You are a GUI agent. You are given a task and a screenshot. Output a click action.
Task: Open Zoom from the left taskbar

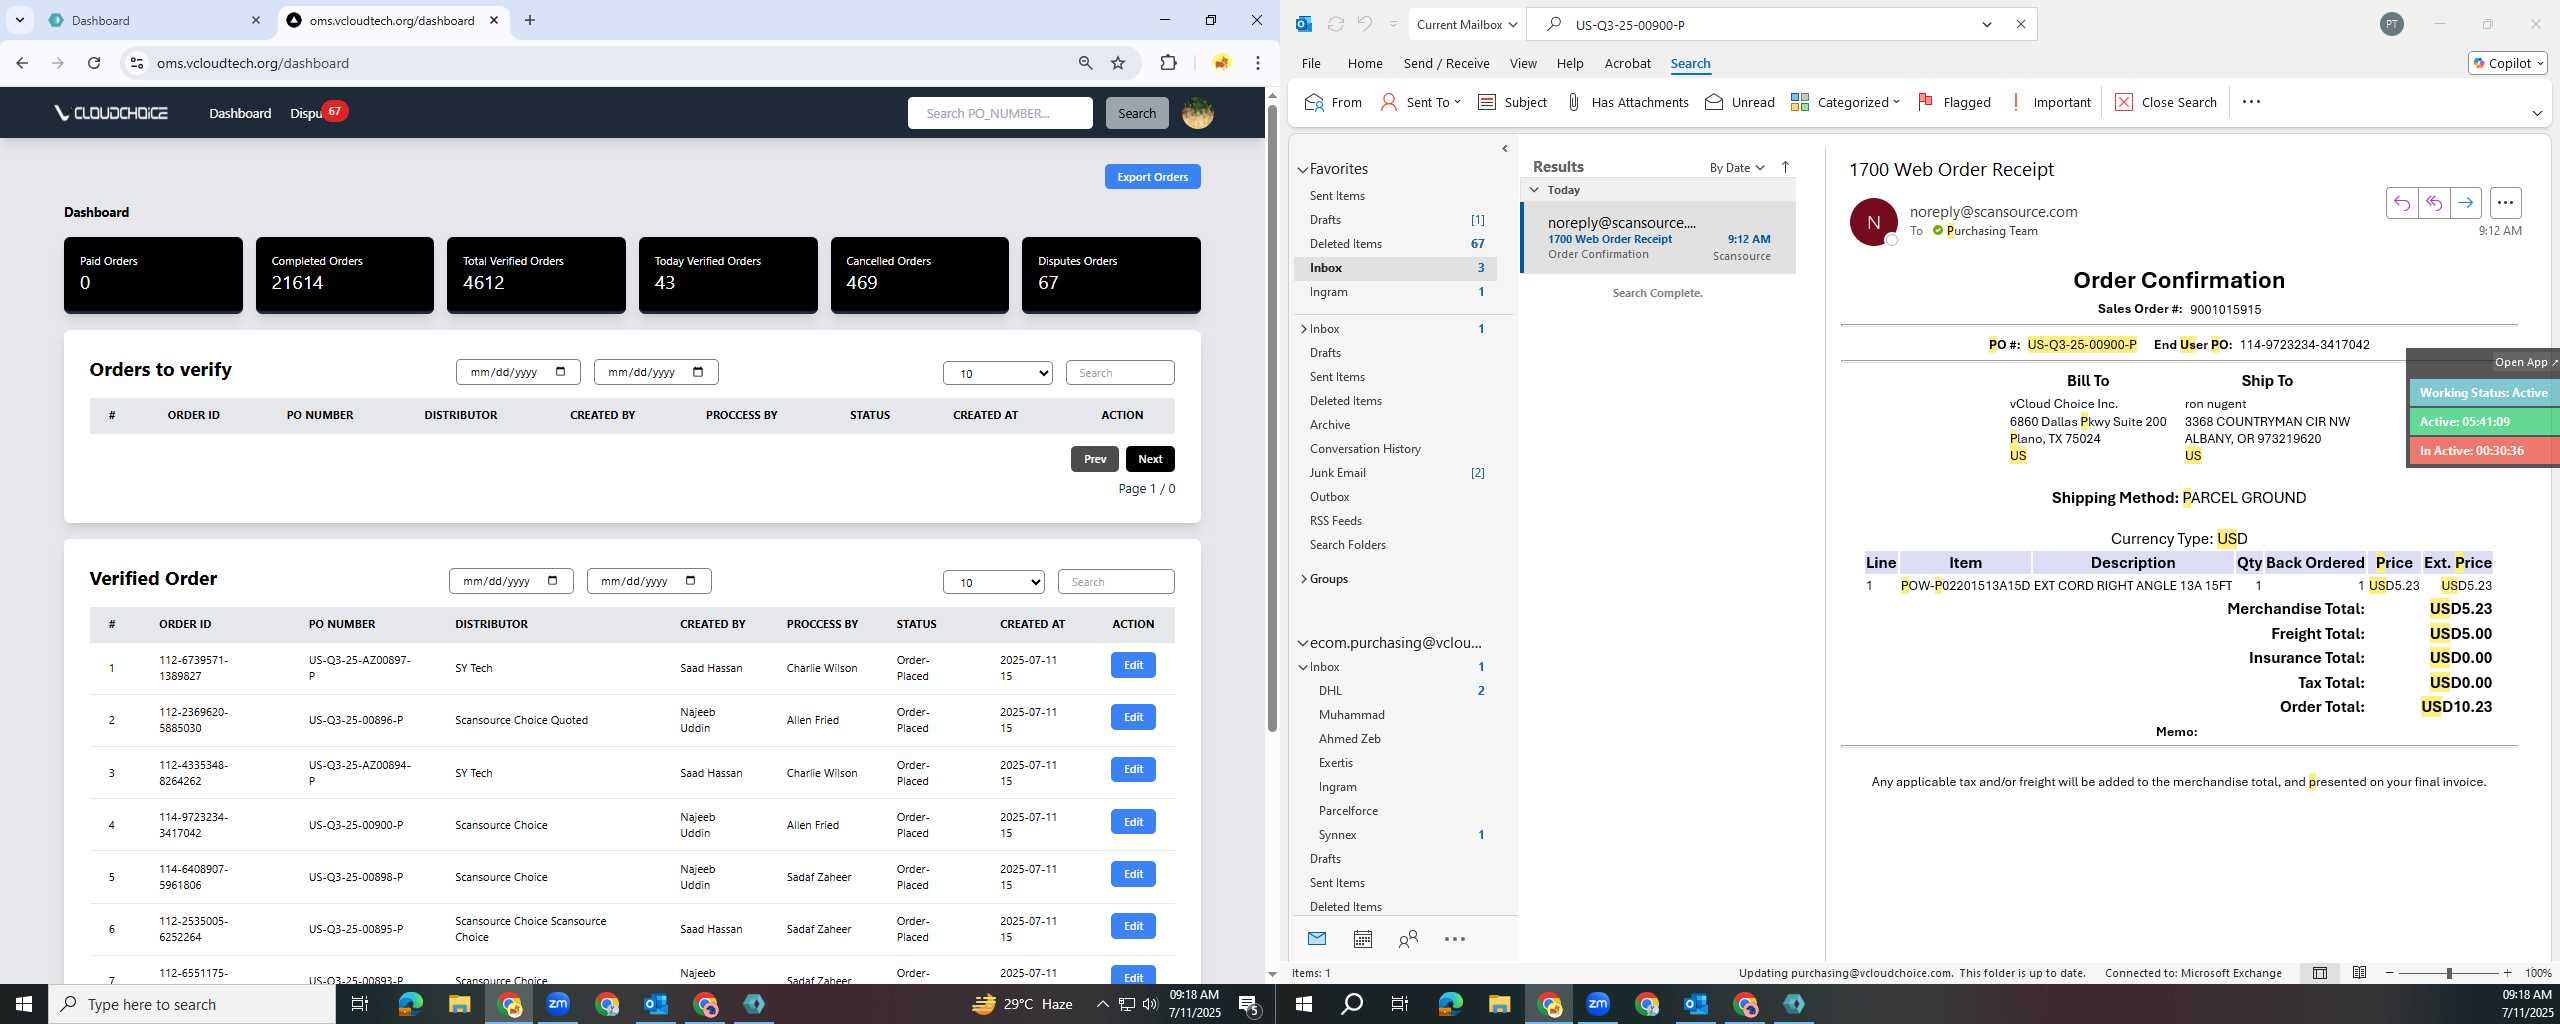(x=557, y=1004)
